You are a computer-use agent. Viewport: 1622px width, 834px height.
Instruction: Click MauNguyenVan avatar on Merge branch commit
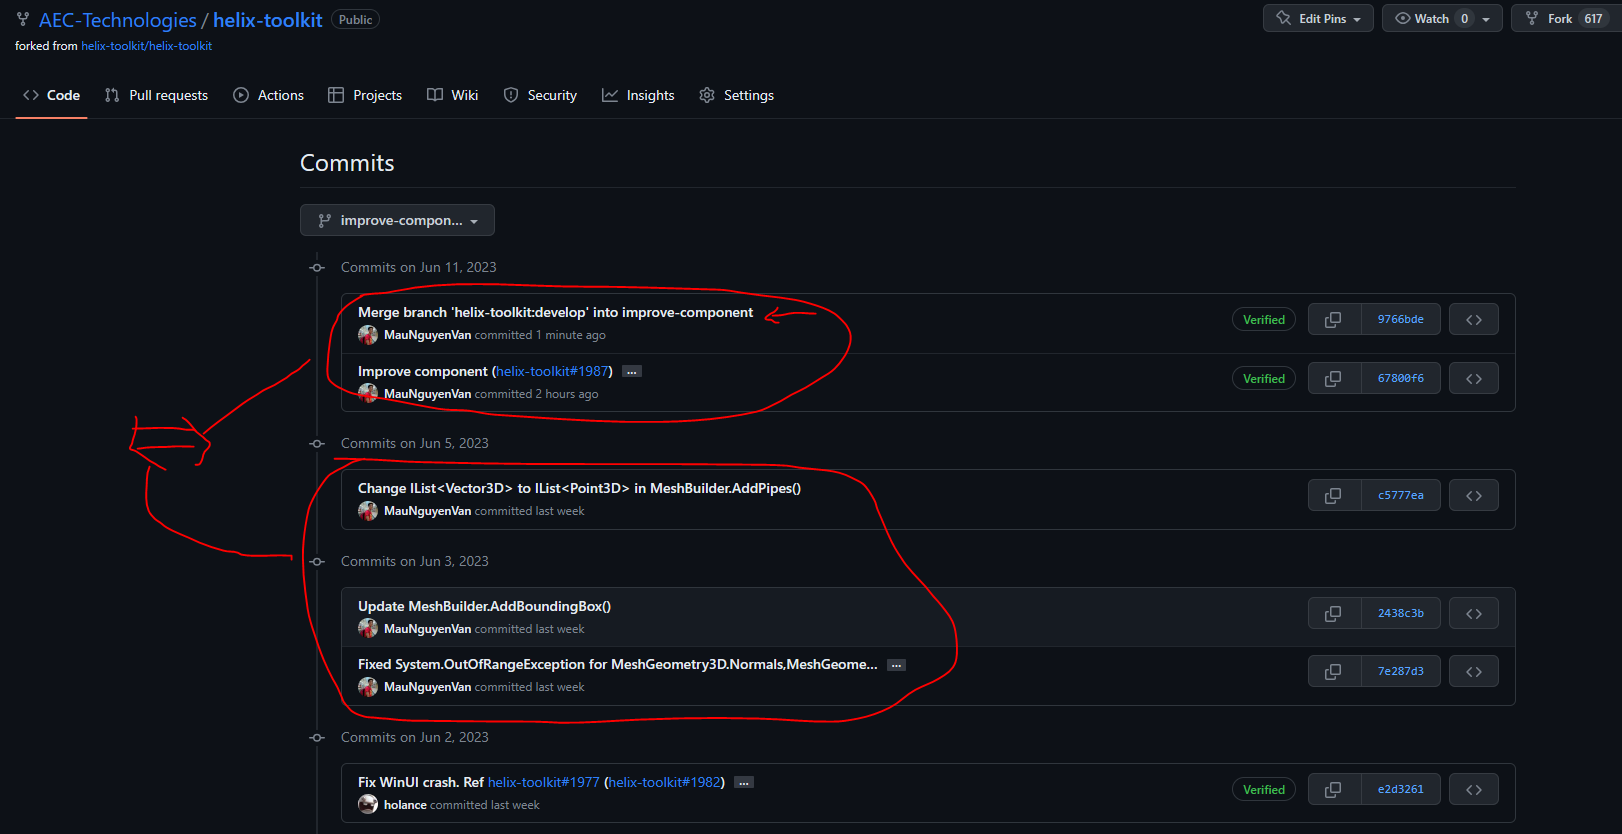[368, 335]
